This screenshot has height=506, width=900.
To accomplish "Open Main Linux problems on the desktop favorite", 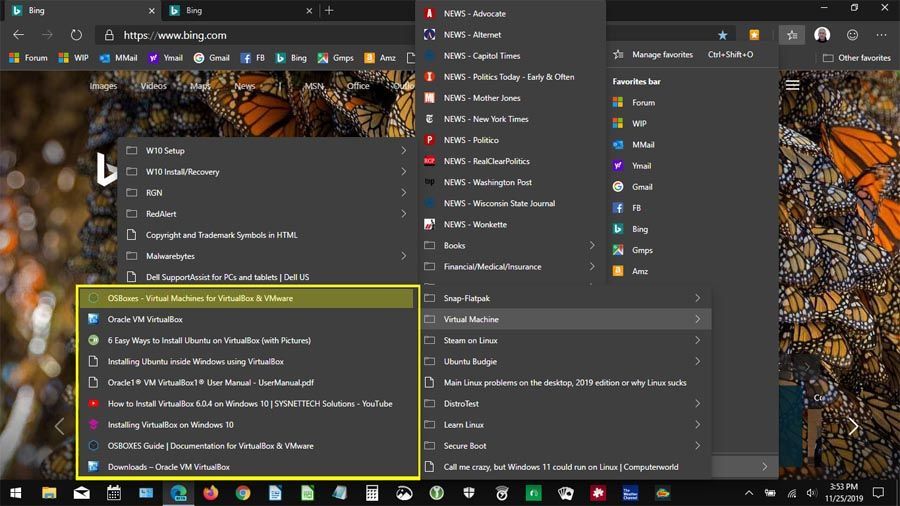I will 565,383.
